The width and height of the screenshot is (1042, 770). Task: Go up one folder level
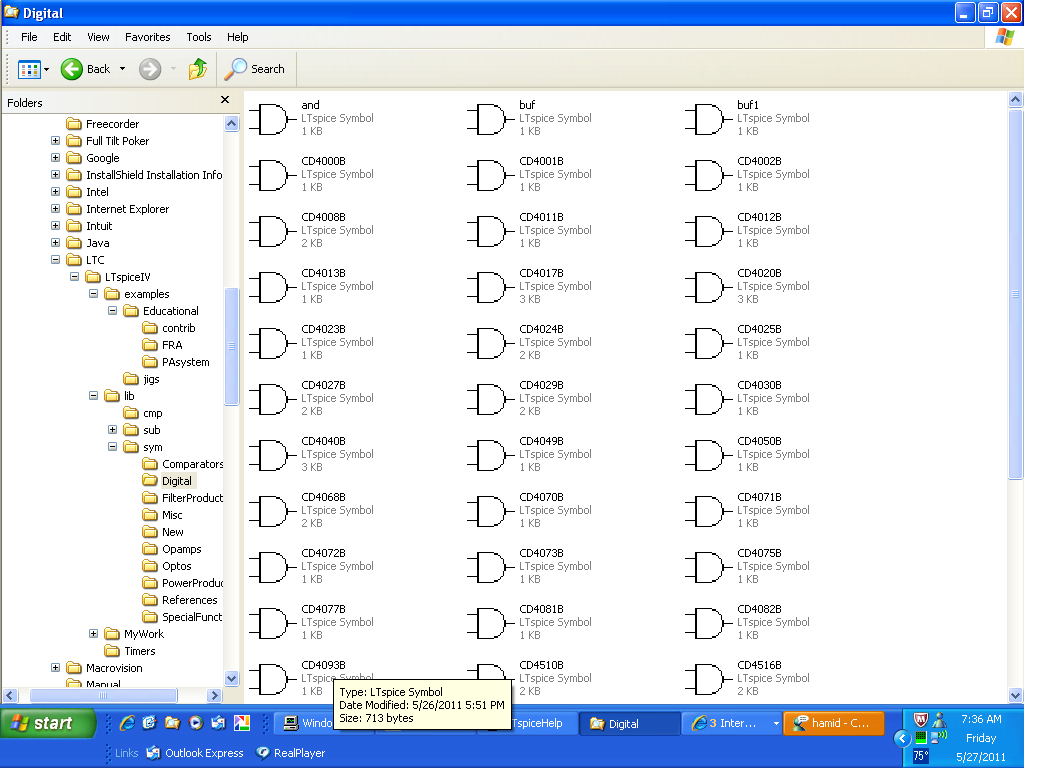197,69
